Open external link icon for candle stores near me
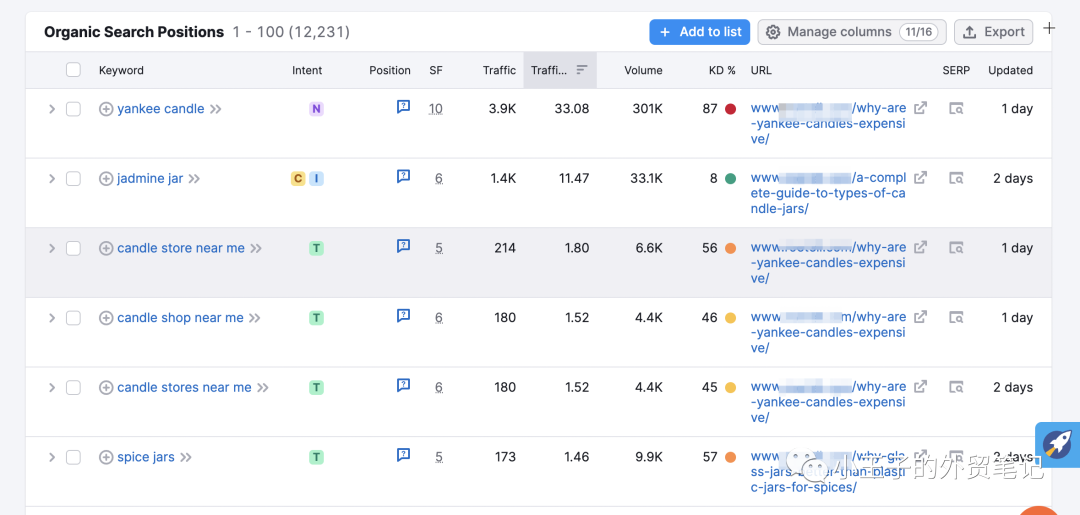The width and height of the screenshot is (1080, 515). [x=920, y=387]
